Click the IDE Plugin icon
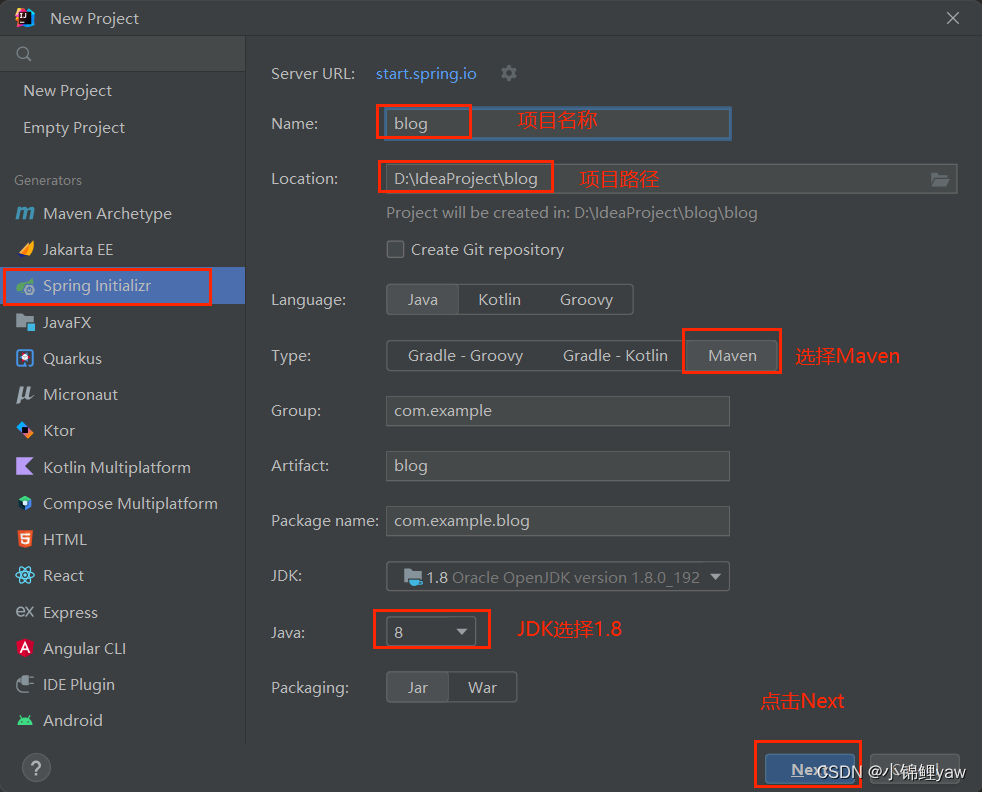 coord(25,684)
